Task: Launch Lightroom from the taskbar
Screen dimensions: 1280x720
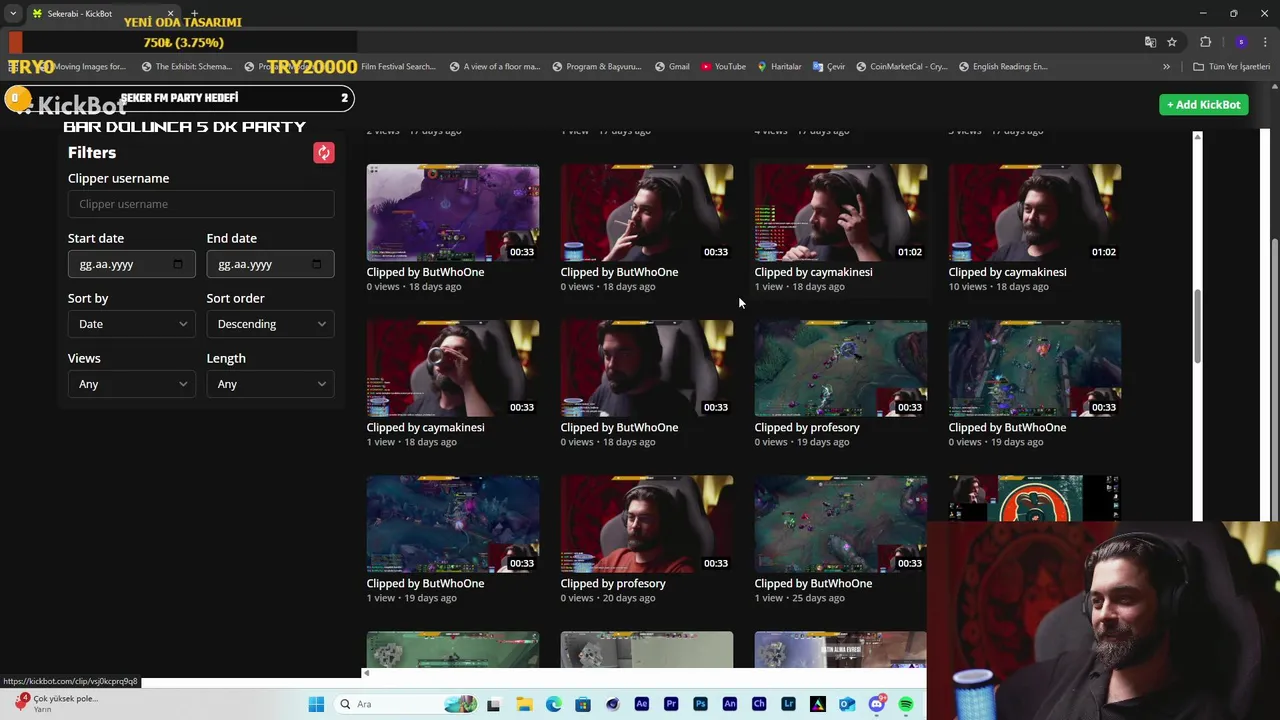Action: coord(788,704)
